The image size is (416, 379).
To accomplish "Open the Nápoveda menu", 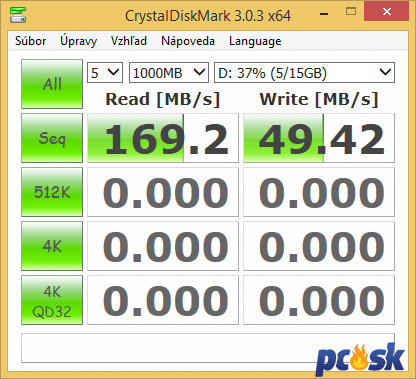I will [188, 41].
